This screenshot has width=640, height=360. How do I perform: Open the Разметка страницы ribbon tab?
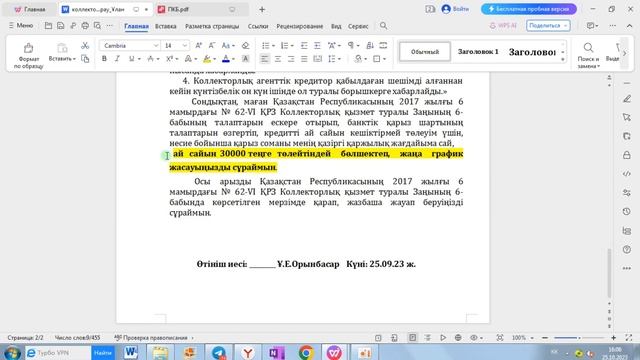click(x=212, y=26)
